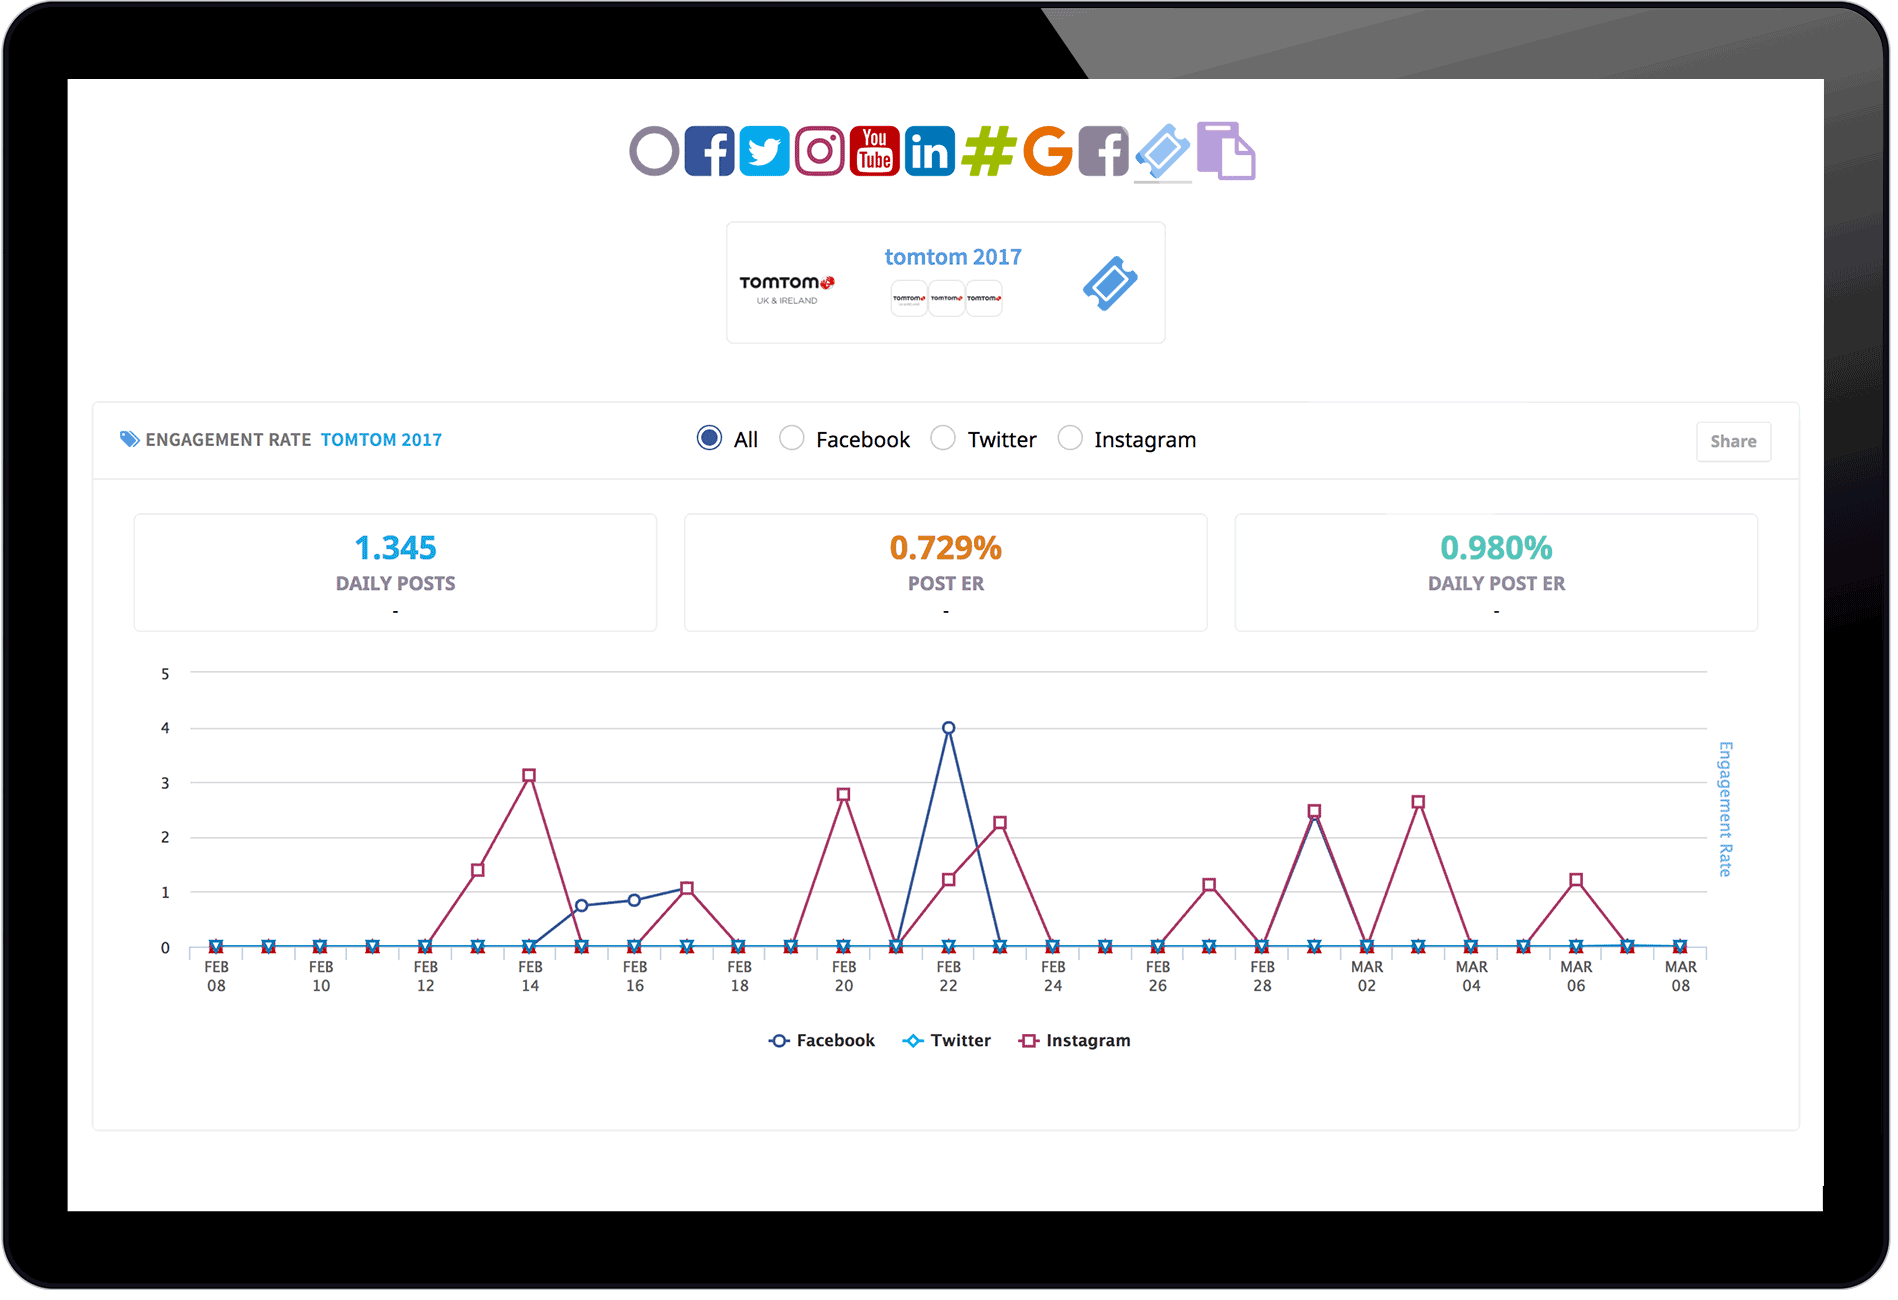Image resolution: width=1898 pixels, height=1300 pixels.
Task: Click Instagram point on Feb 27
Action: tap(1209, 884)
